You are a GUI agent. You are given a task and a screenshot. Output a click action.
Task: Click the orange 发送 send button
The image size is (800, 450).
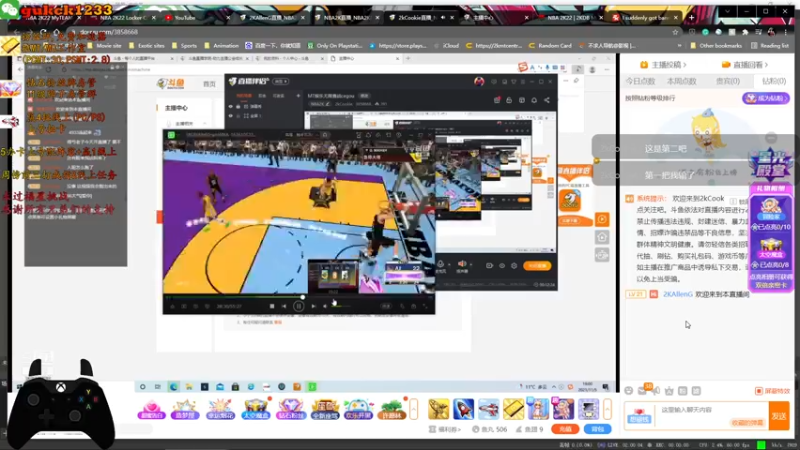[x=779, y=416]
